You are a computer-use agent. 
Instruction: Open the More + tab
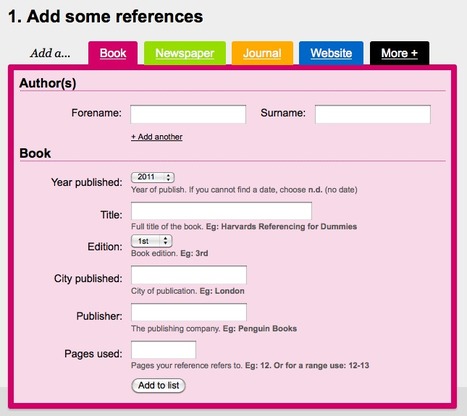tap(399, 53)
